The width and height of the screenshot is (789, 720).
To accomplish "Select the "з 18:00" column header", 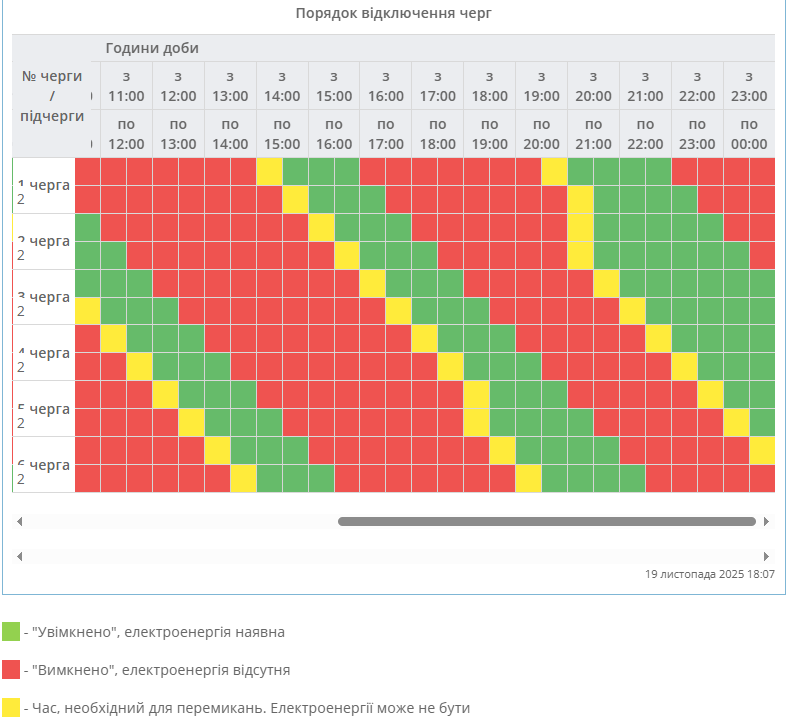I will coord(489,86).
